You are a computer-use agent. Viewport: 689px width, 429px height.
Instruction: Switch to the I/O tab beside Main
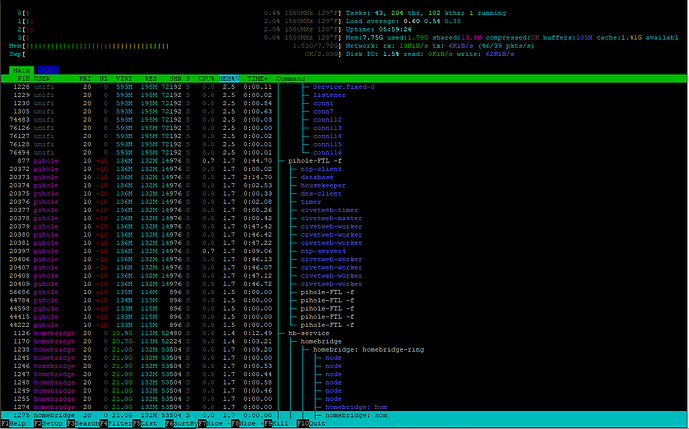(x=47, y=69)
